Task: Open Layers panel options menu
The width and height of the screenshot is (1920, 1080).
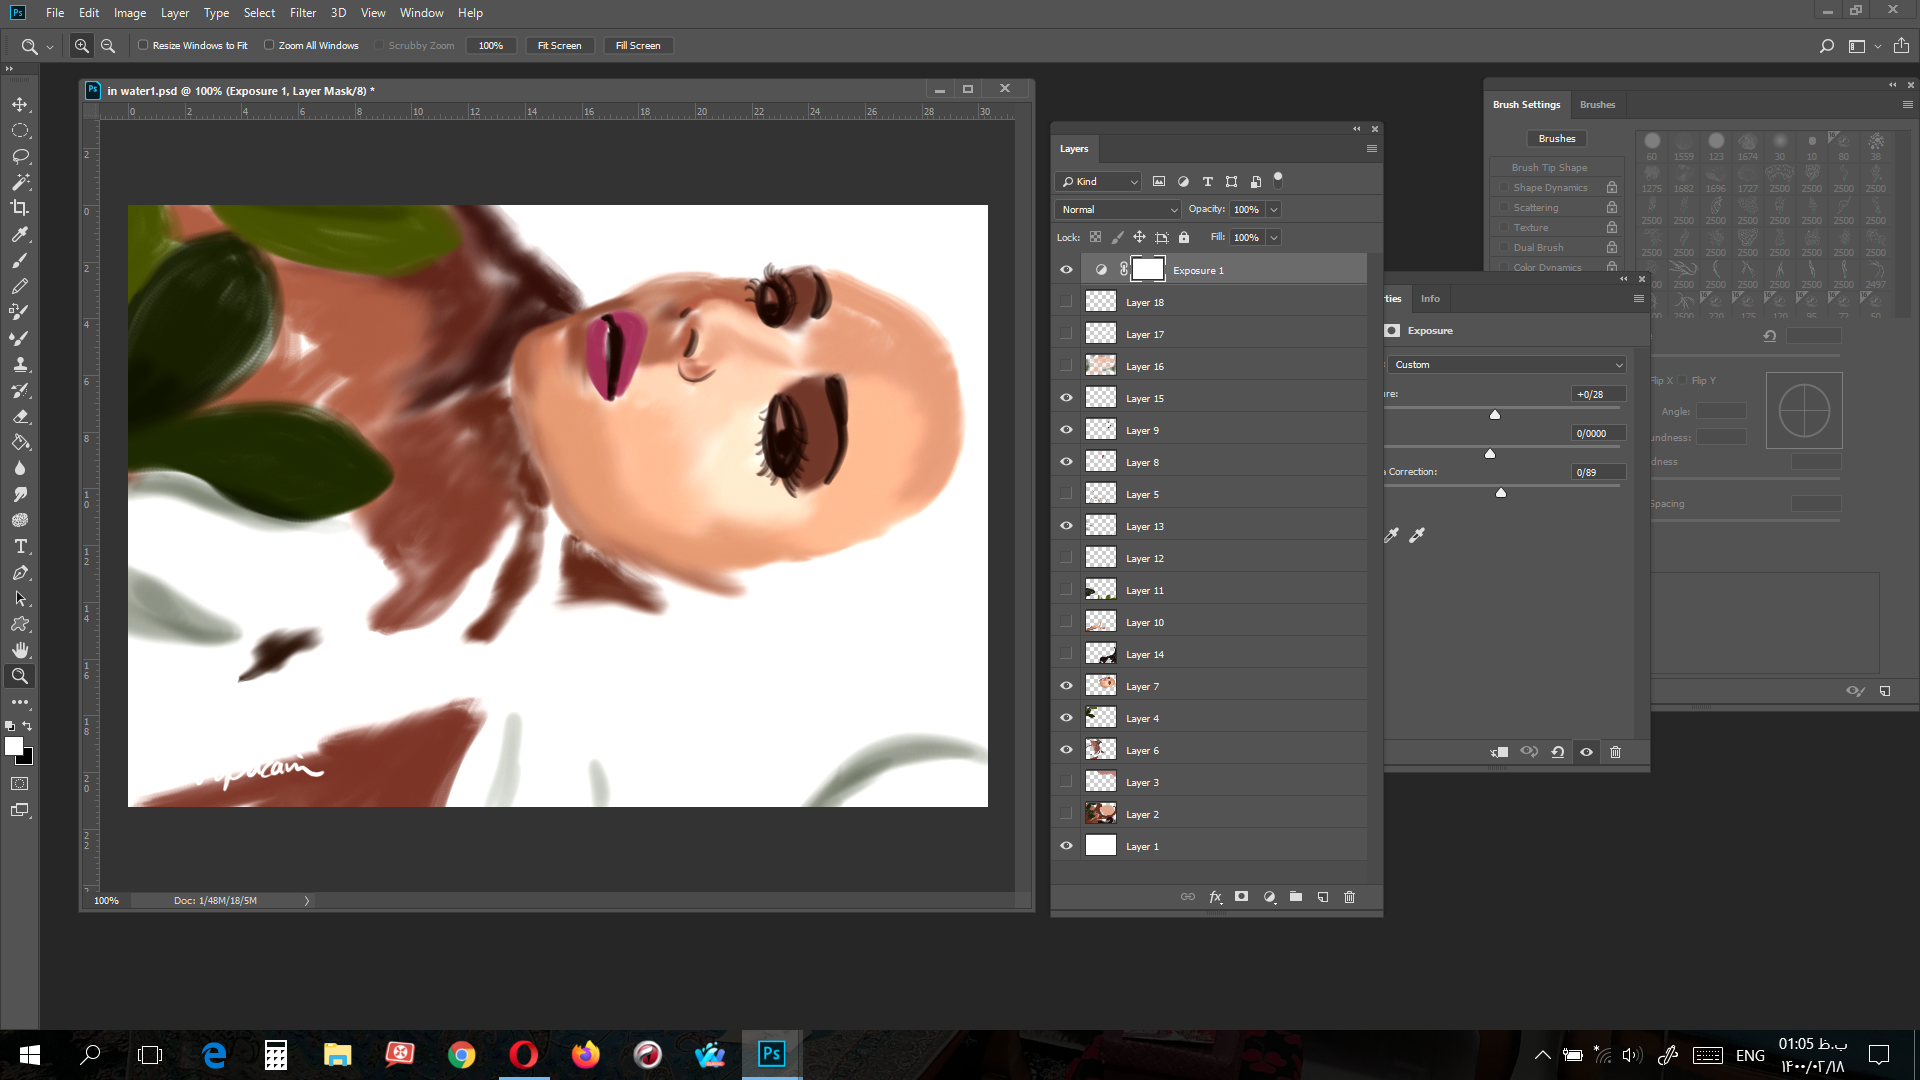Action: point(1372,149)
